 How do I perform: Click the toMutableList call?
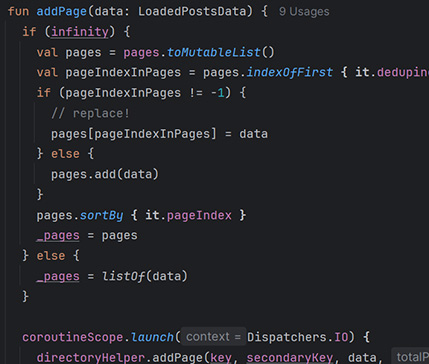pyautogui.click(x=214, y=52)
